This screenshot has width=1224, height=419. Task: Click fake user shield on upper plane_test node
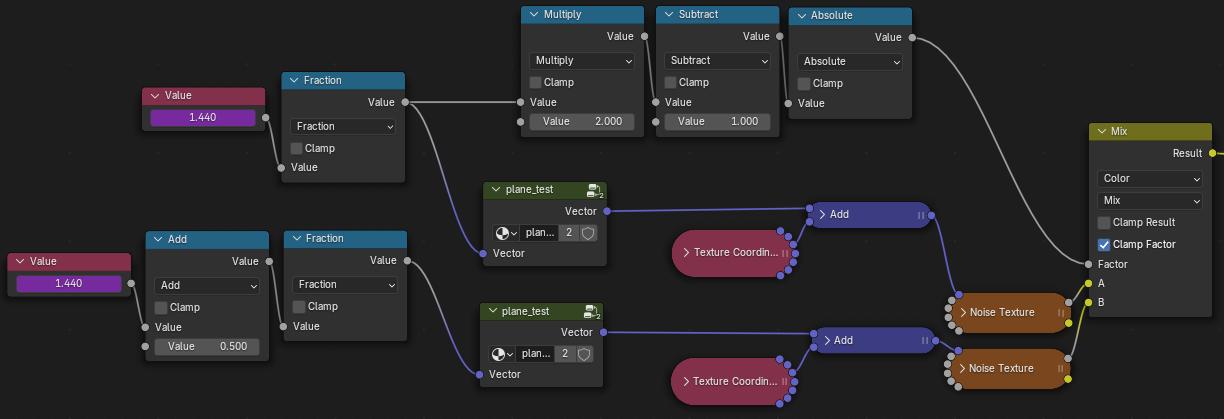(588, 232)
